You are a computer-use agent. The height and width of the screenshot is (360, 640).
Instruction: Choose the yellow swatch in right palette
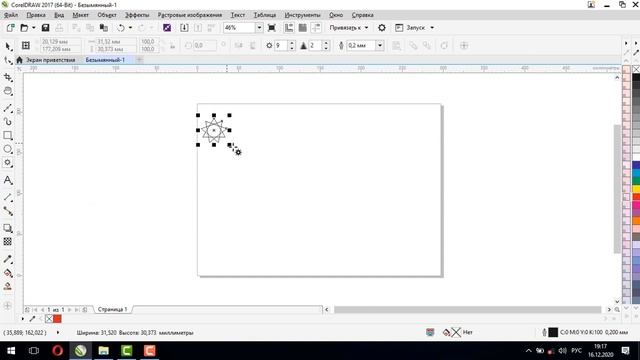(636, 189)
